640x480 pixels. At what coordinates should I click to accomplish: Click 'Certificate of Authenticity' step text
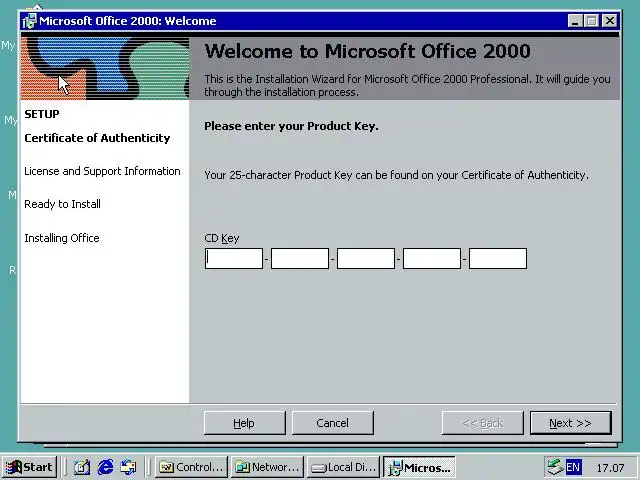[x=97, y=138]
